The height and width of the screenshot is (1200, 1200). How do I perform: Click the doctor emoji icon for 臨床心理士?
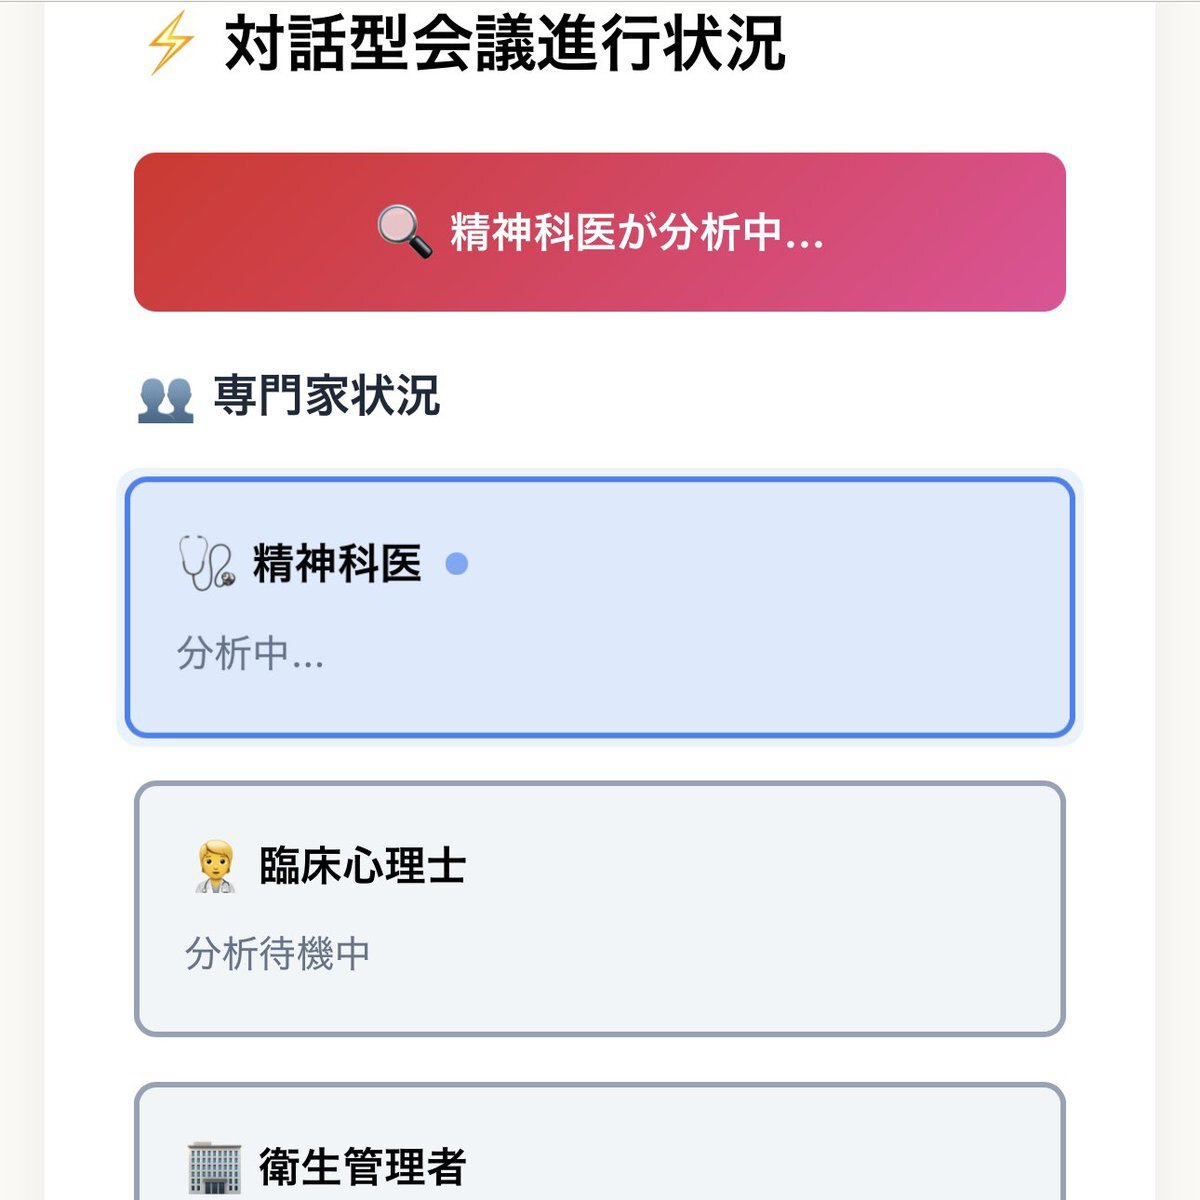[214, 866]
